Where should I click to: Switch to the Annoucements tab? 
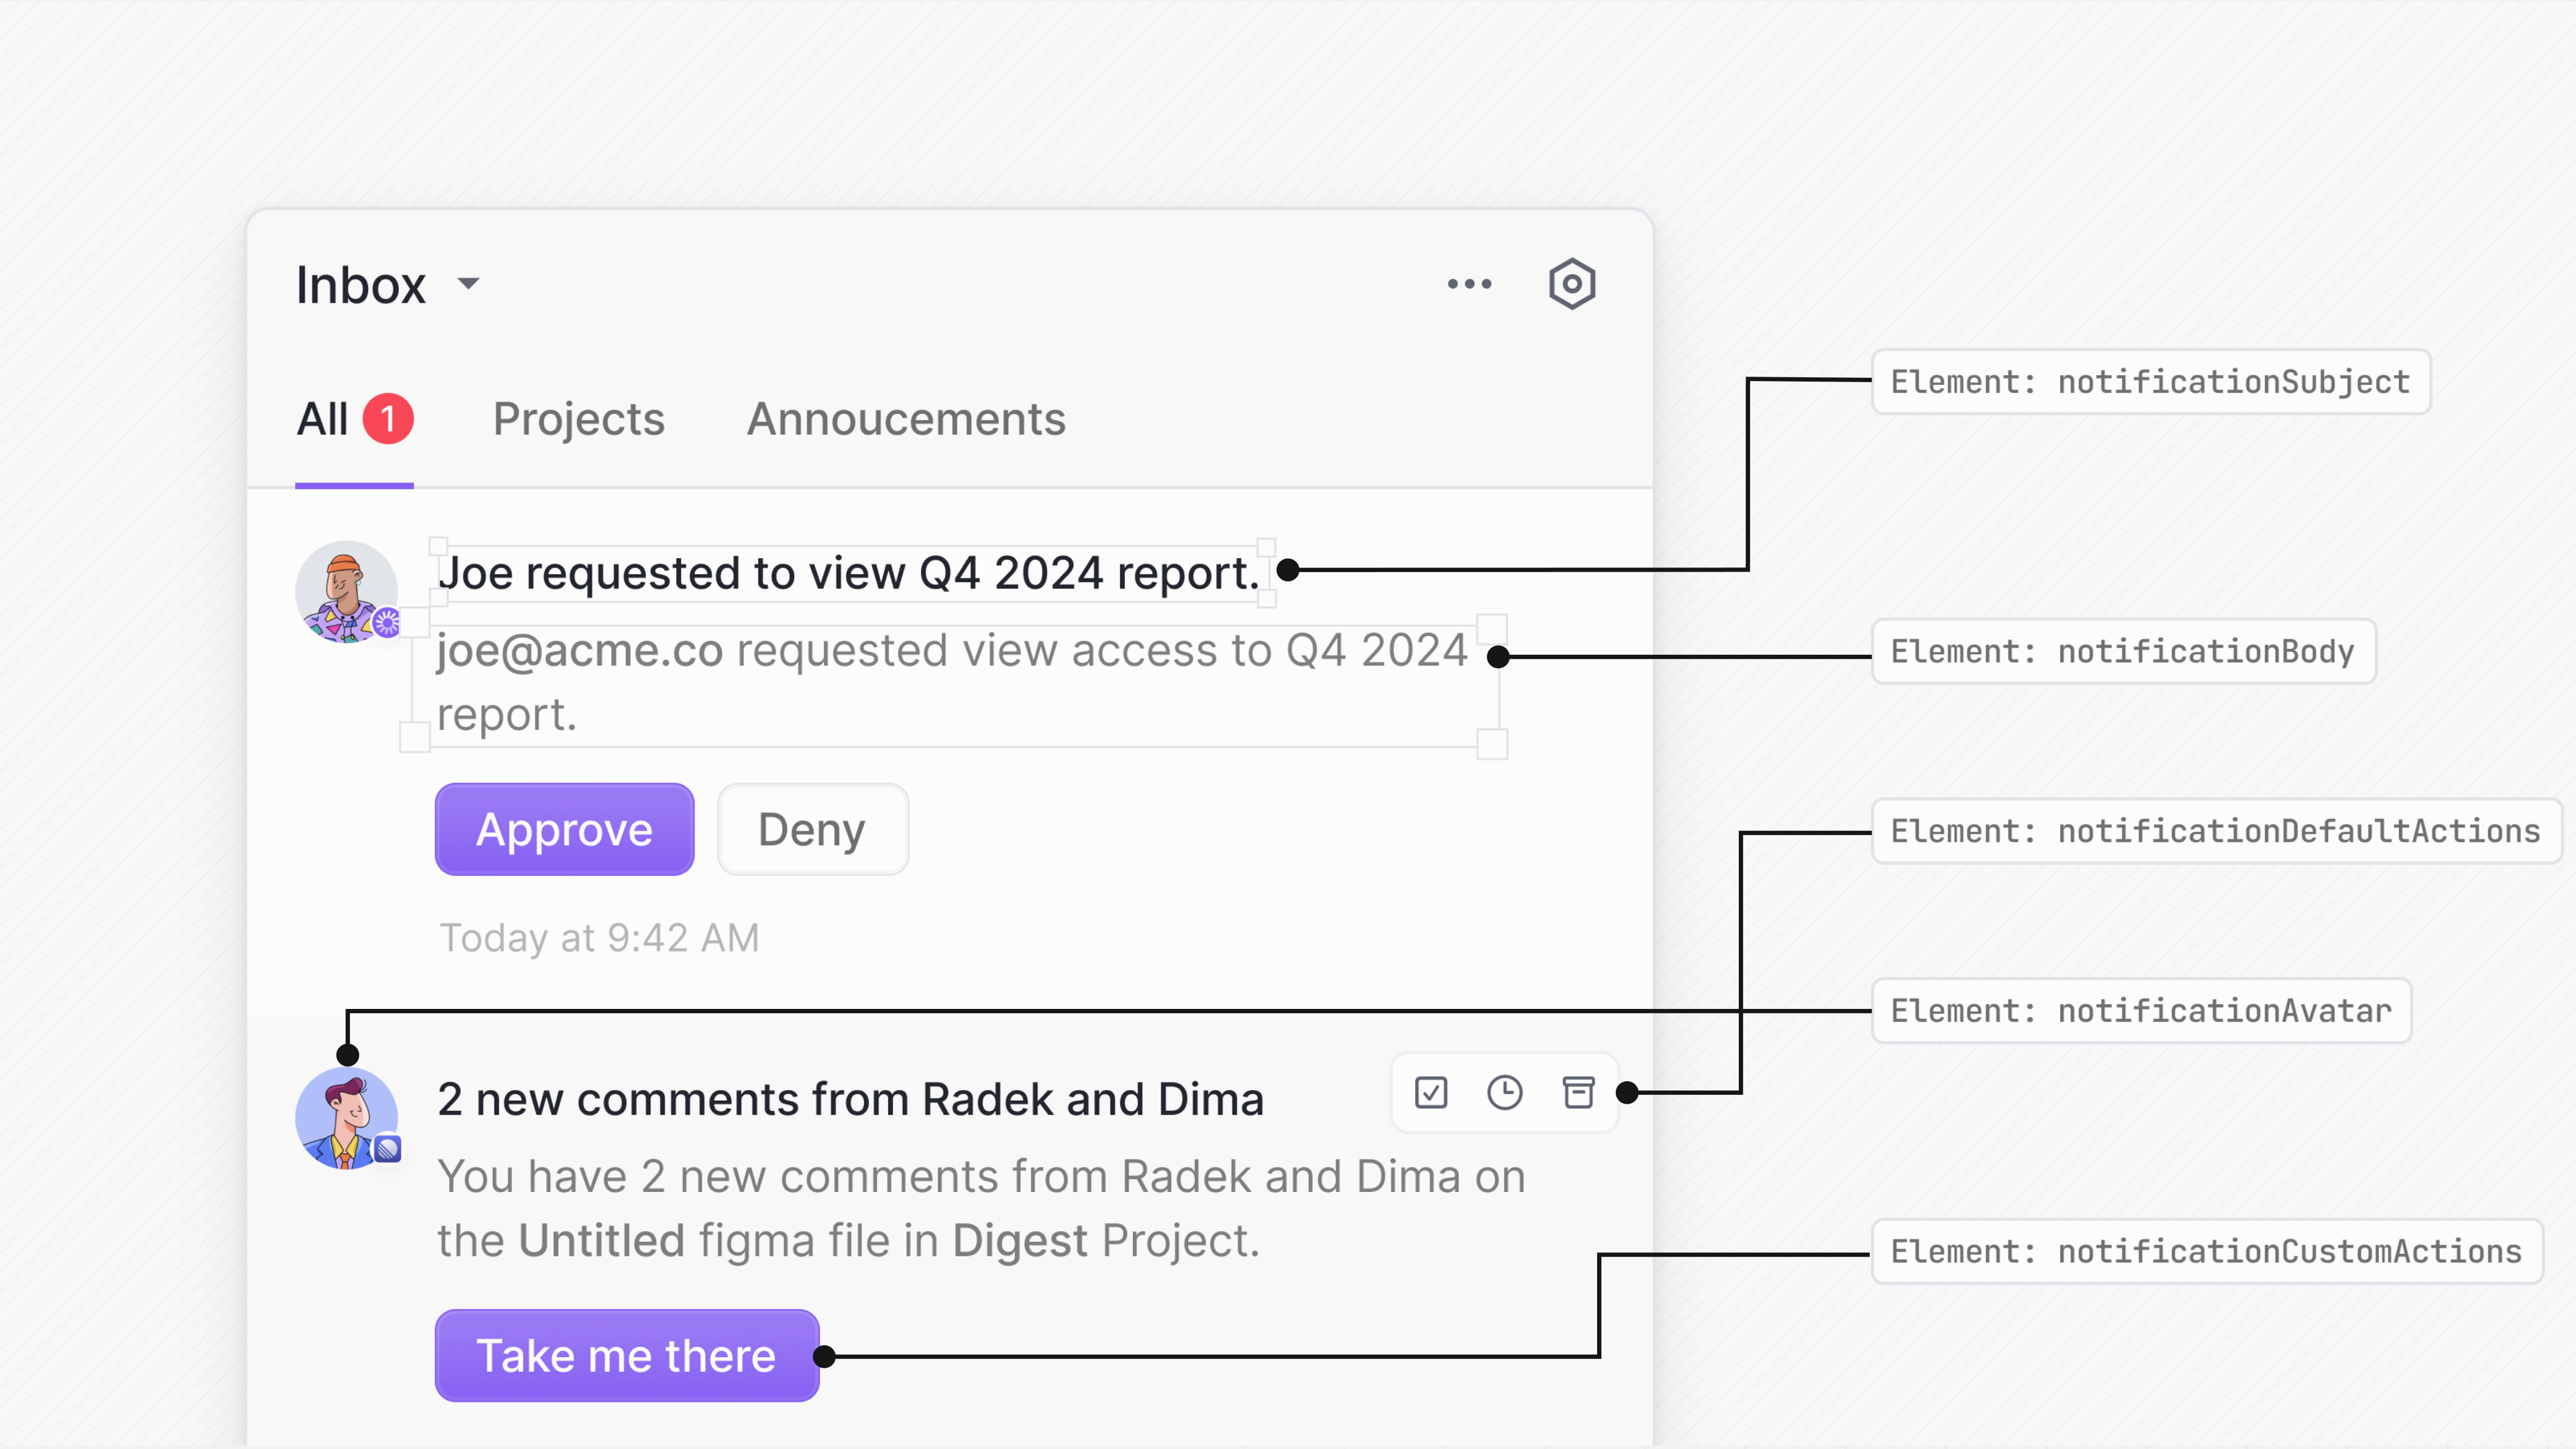(906, 419)
